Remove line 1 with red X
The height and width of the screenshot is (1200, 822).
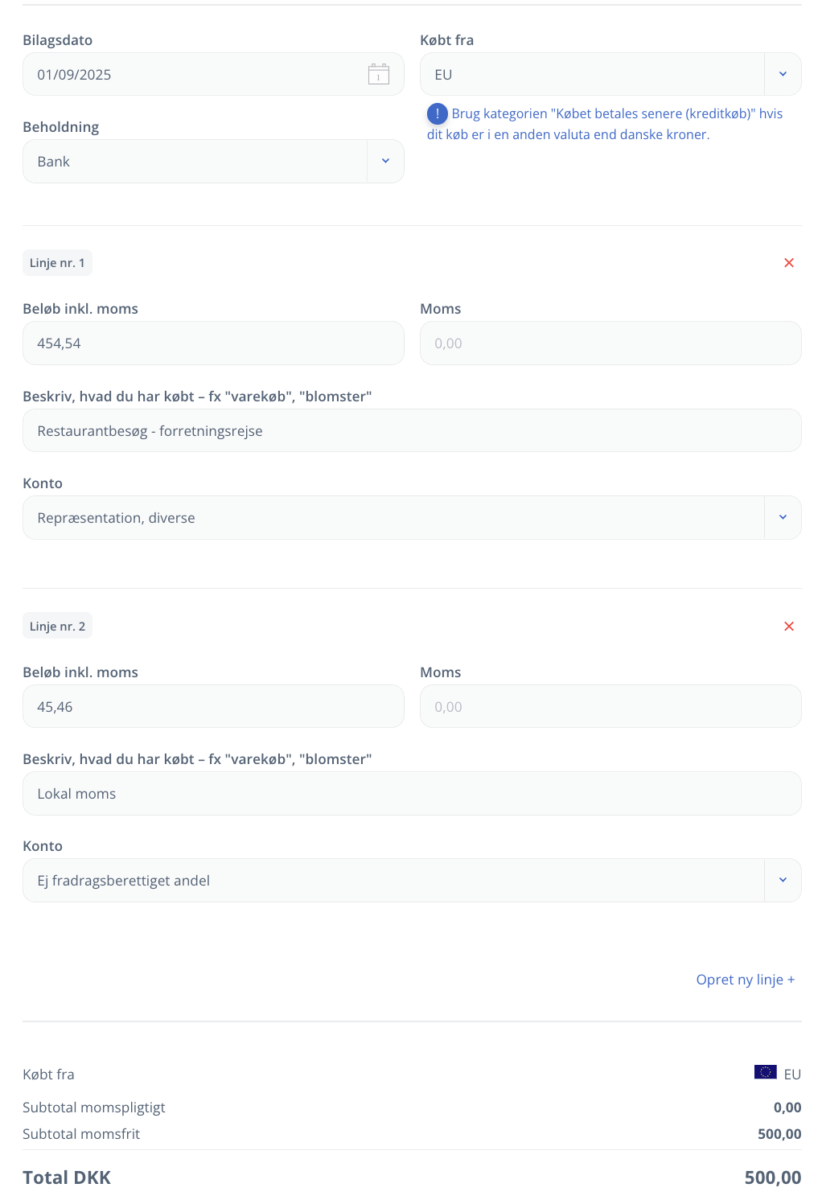pyautogui.click(x=789, y=263)
